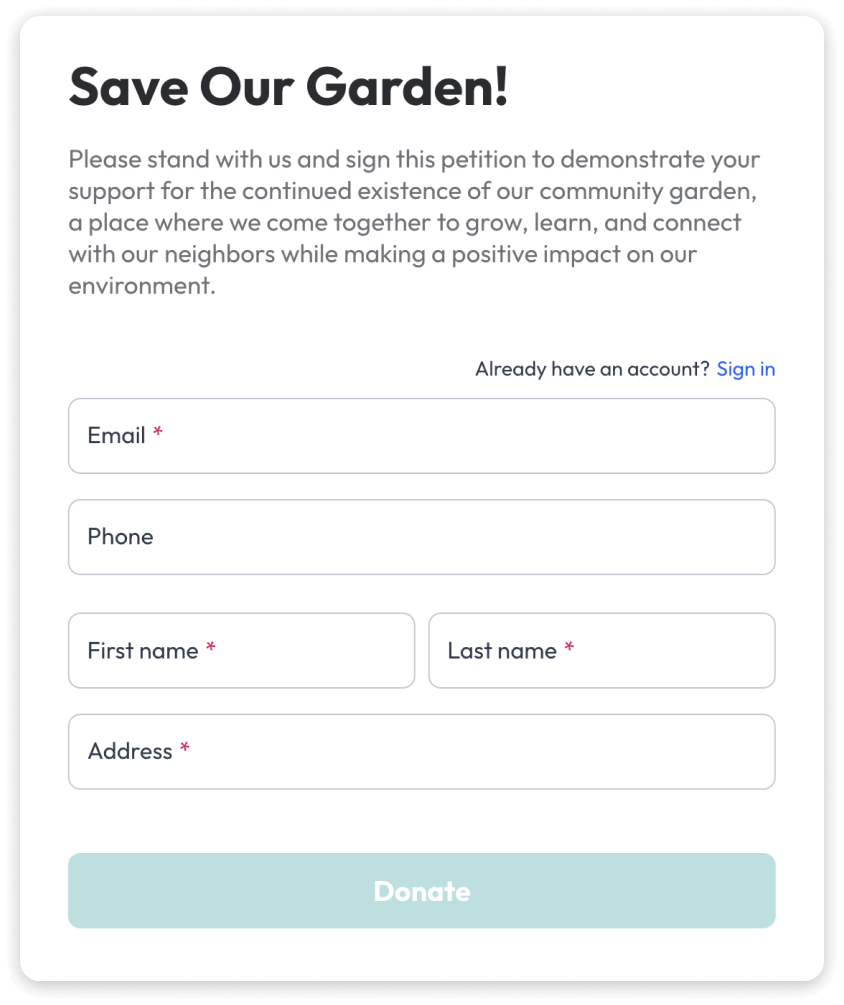Click the First name required asterisk
This screenshot has height=1005, width=844.
click(x=210, y=647)
